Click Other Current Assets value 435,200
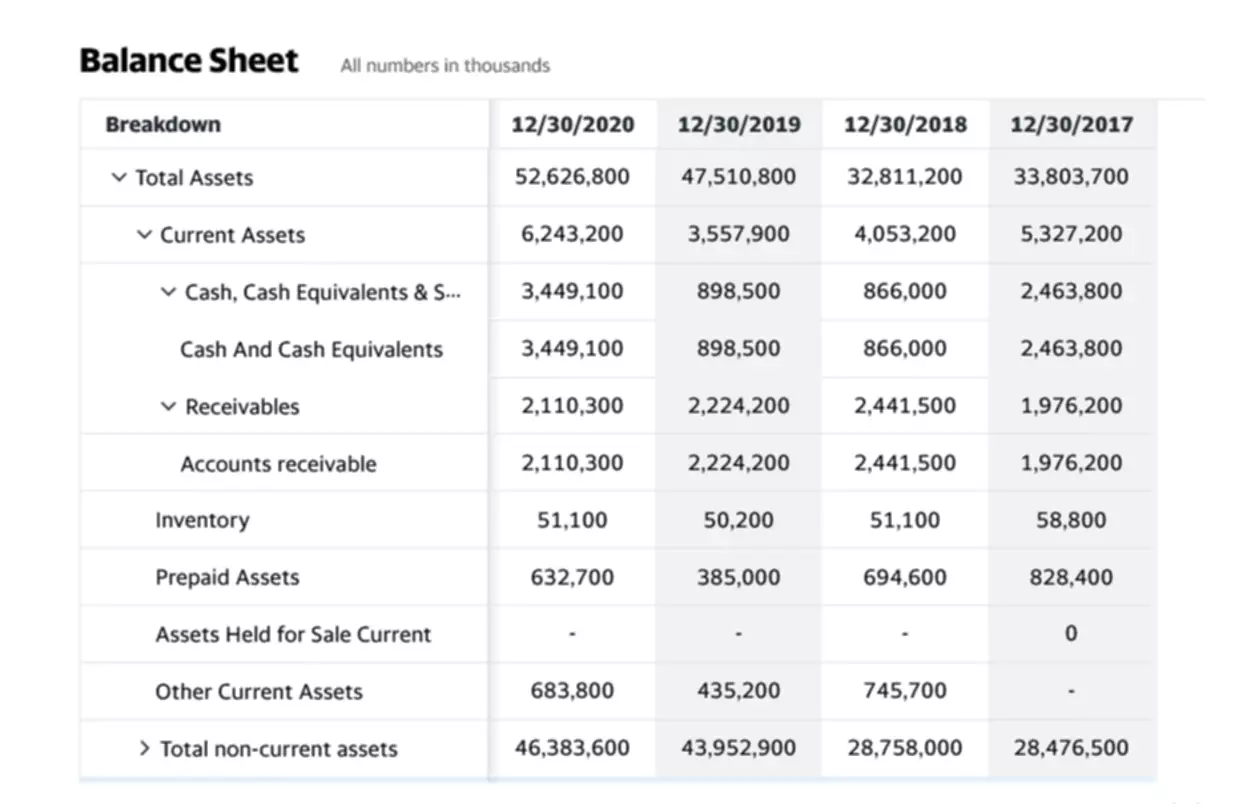Screen dimensions: 1236x804 [x=738, y=690]
